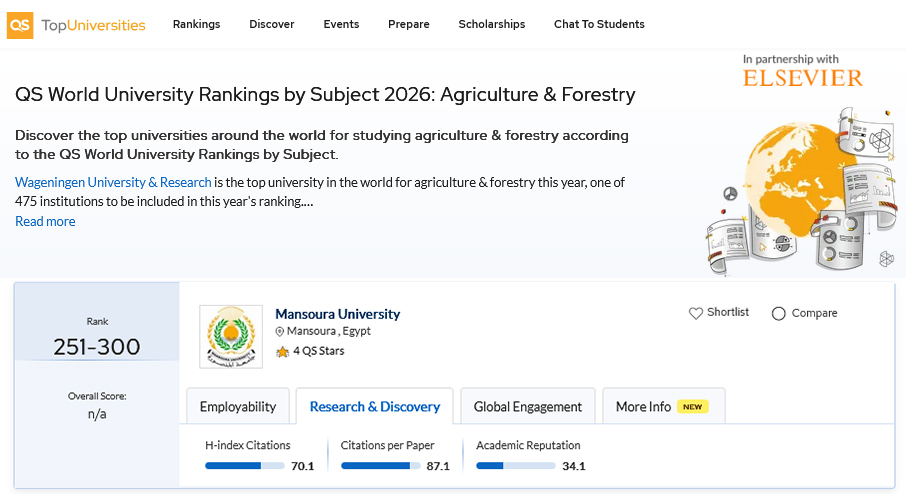Viewport: 906px width, 494px height.
Task: Open the Prepare menu
Action: (409, 24)
